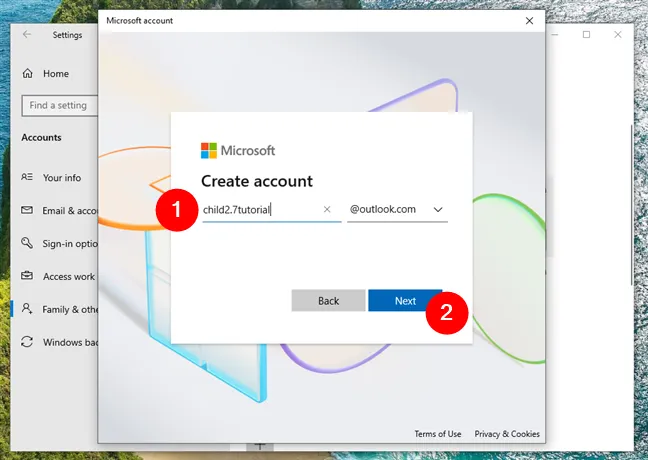Click the Find a setting search box
The image size is (648, 460).
(60, 105)
